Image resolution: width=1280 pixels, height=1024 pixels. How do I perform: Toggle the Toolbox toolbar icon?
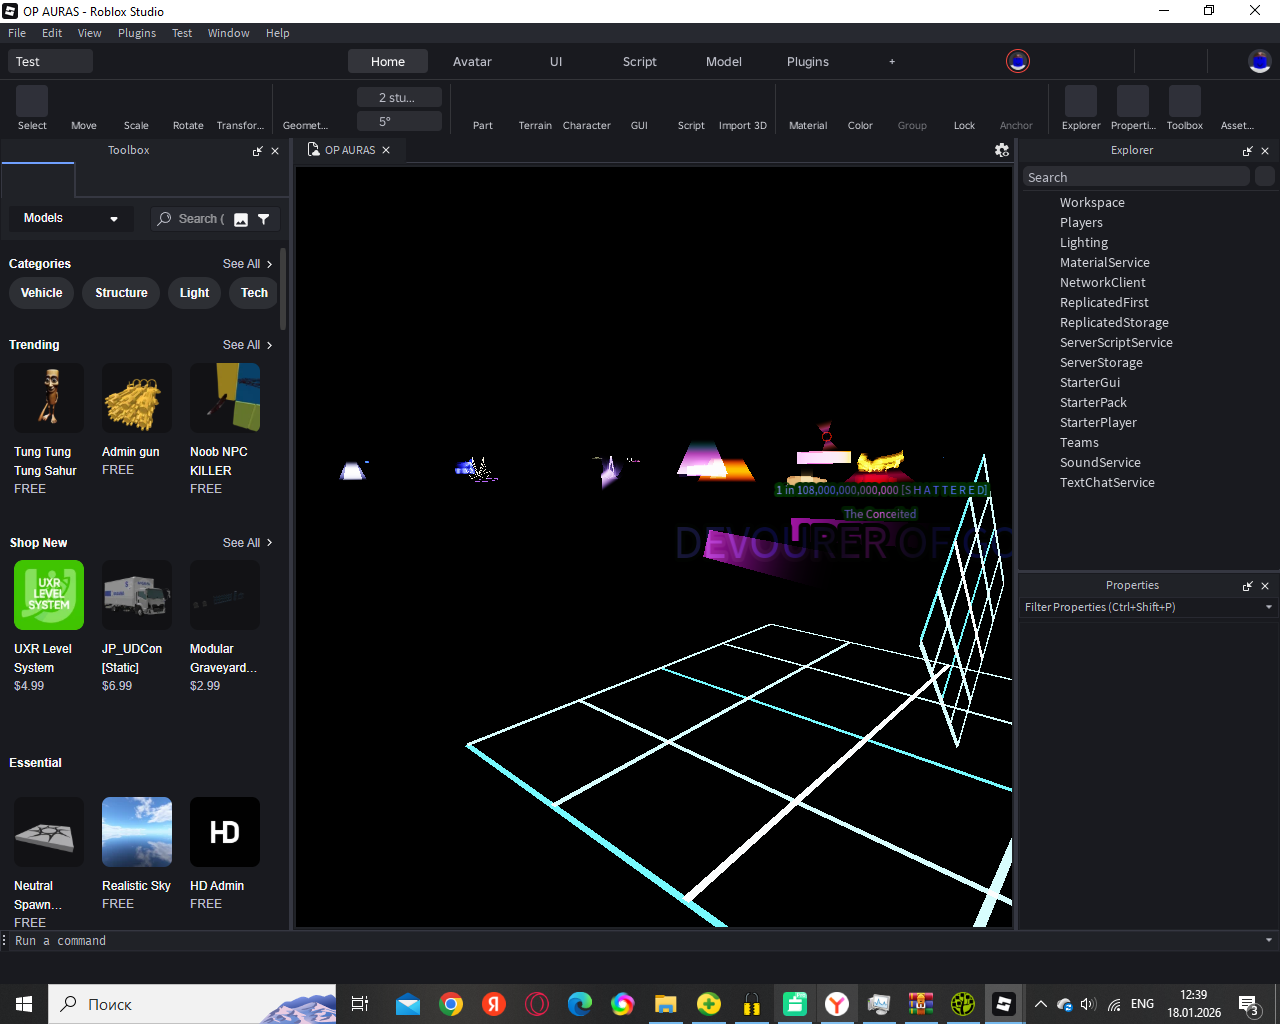[x=1185, y=108]
